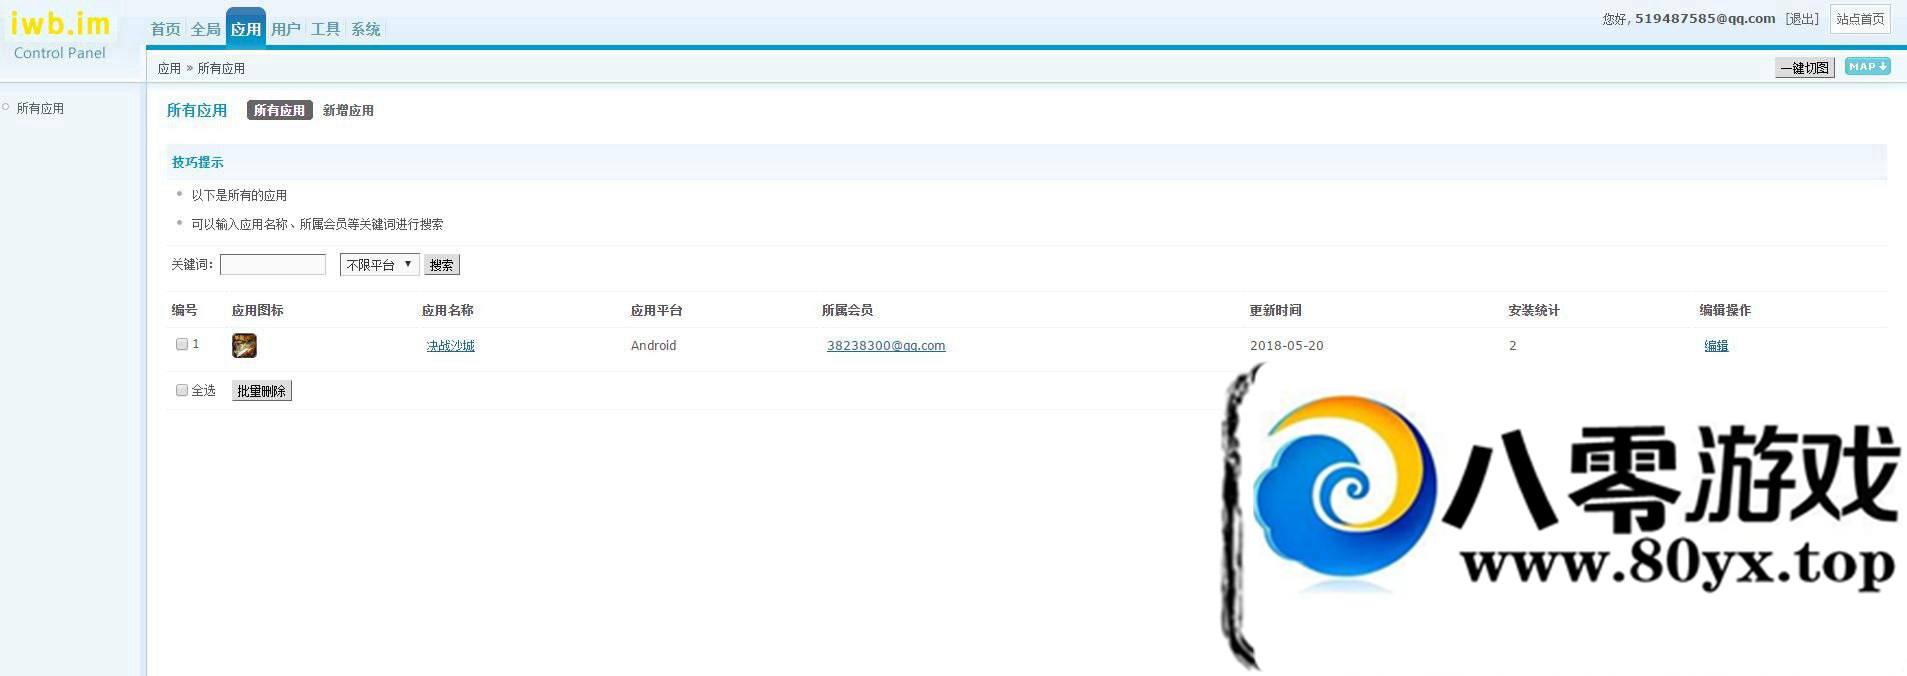Open the 全局 top menu
This screenshot has height=676, width=1907.
click(x=205, y=29)
